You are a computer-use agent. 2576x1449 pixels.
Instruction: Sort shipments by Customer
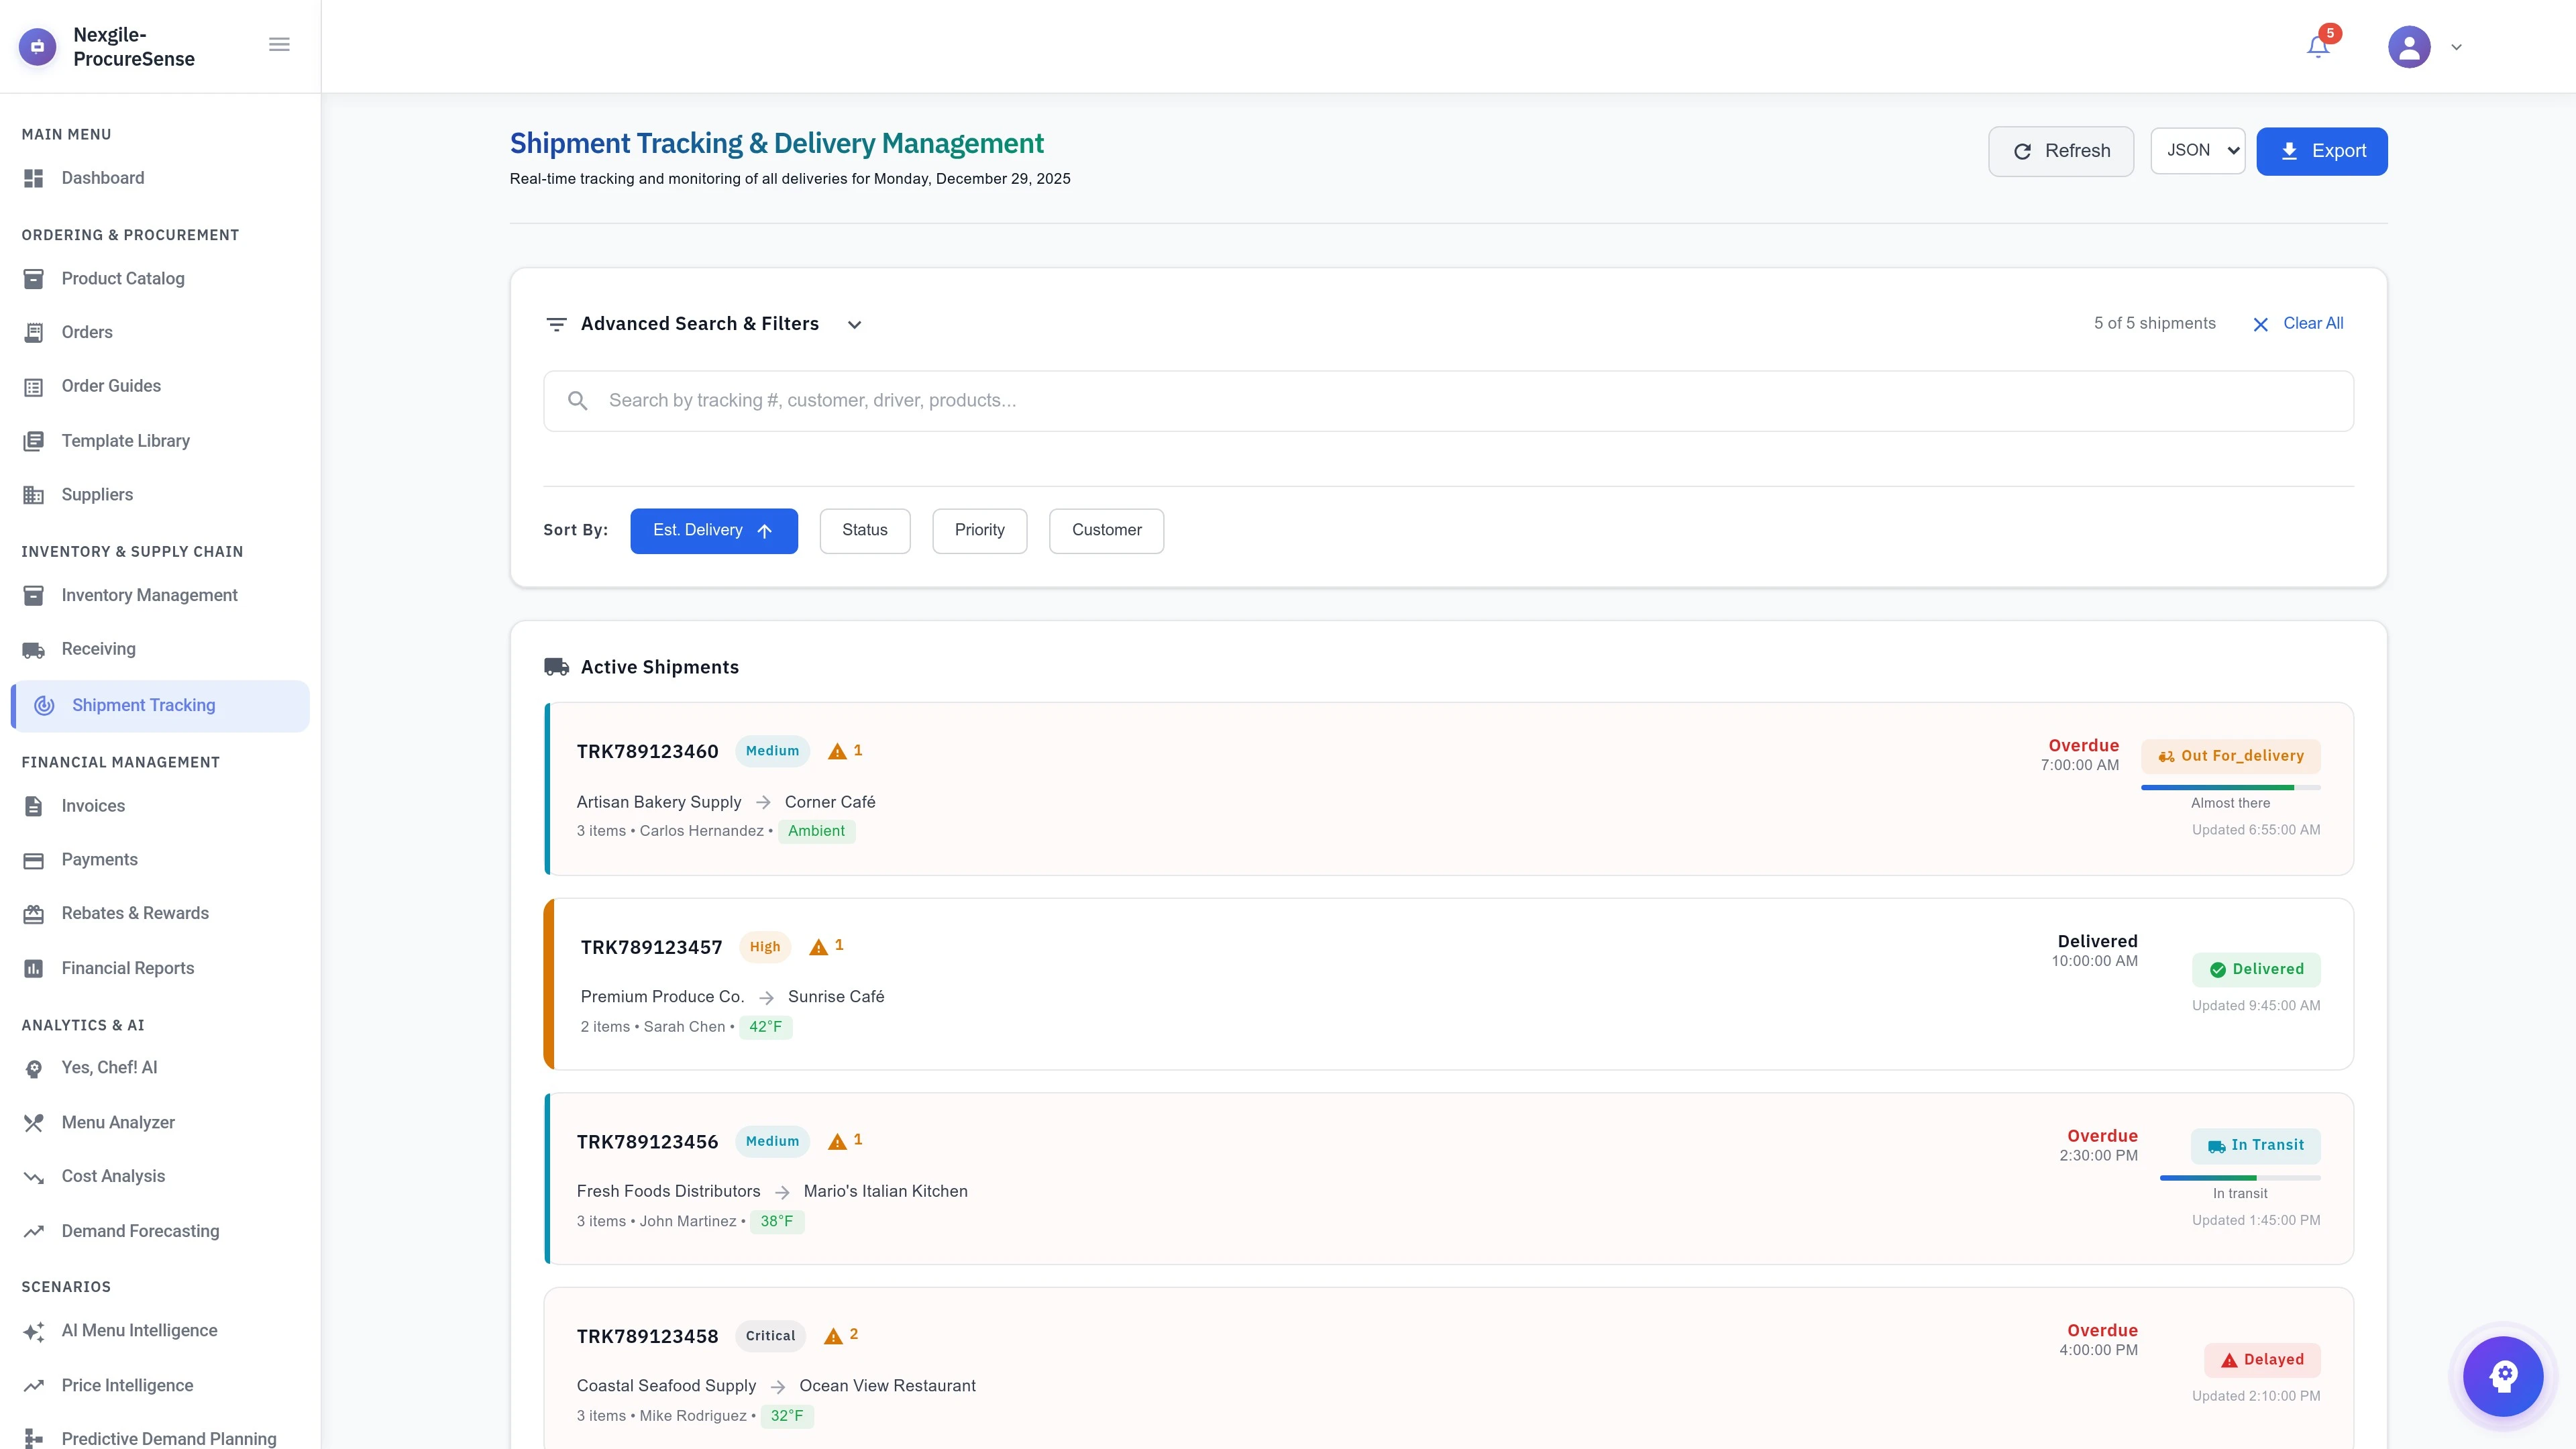[x=1106, y=530]
